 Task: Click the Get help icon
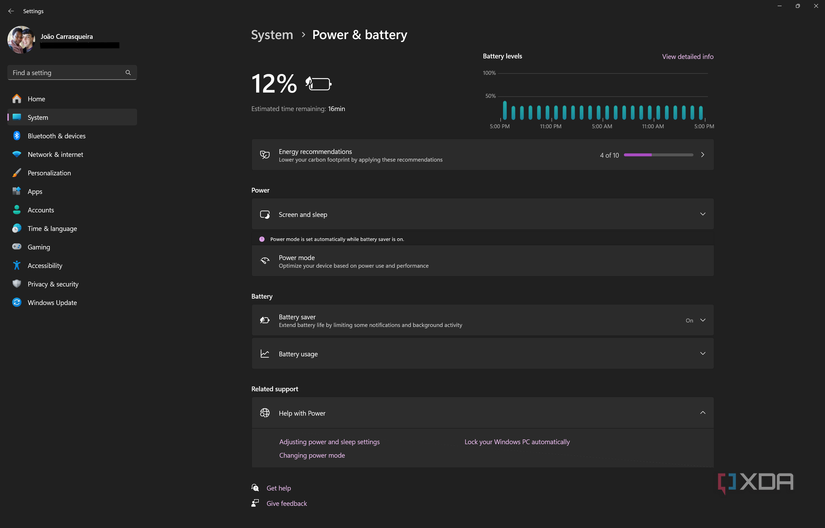tap(255, 488)
